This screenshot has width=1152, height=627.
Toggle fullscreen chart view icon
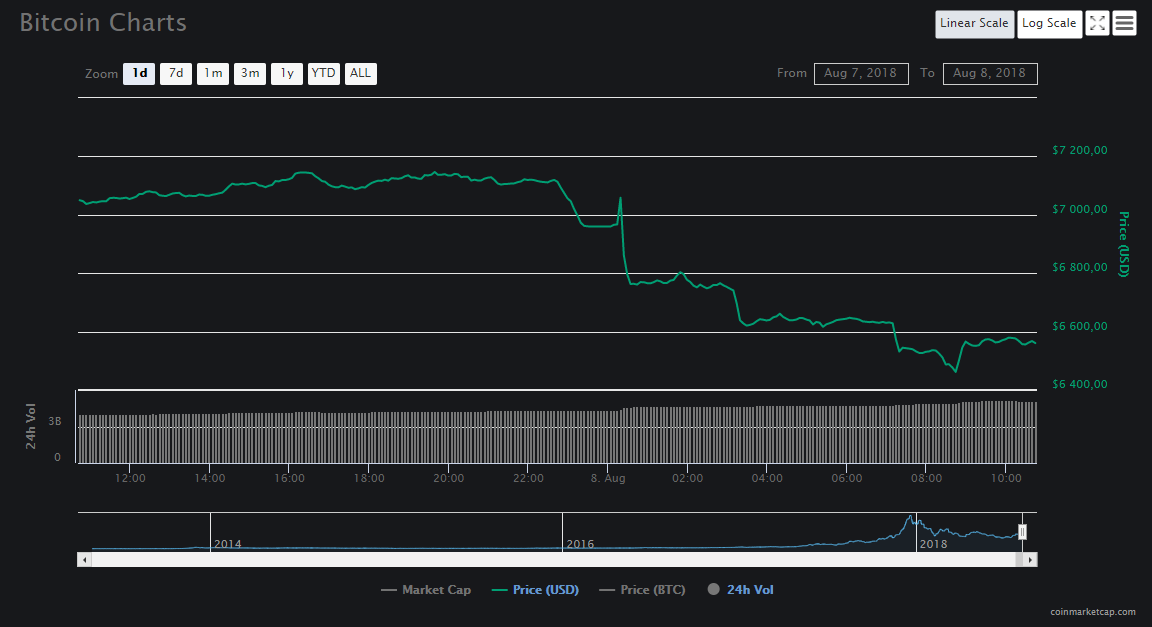click(x=1097, y=24)
